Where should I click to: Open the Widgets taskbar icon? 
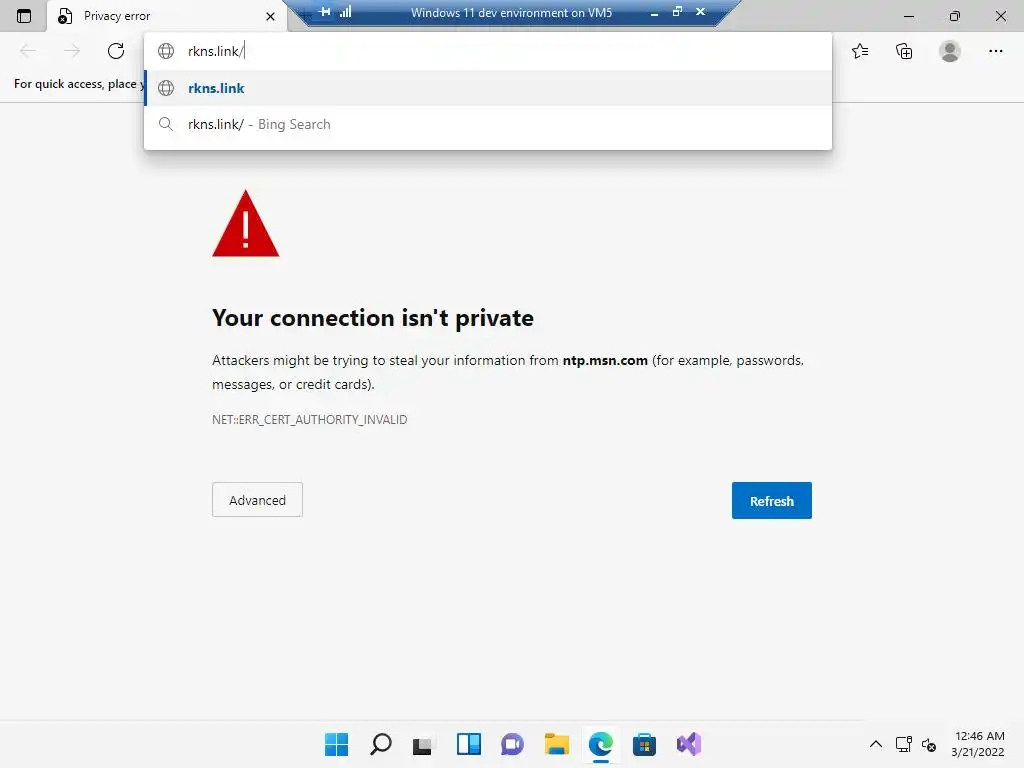[x=469, y=744]
